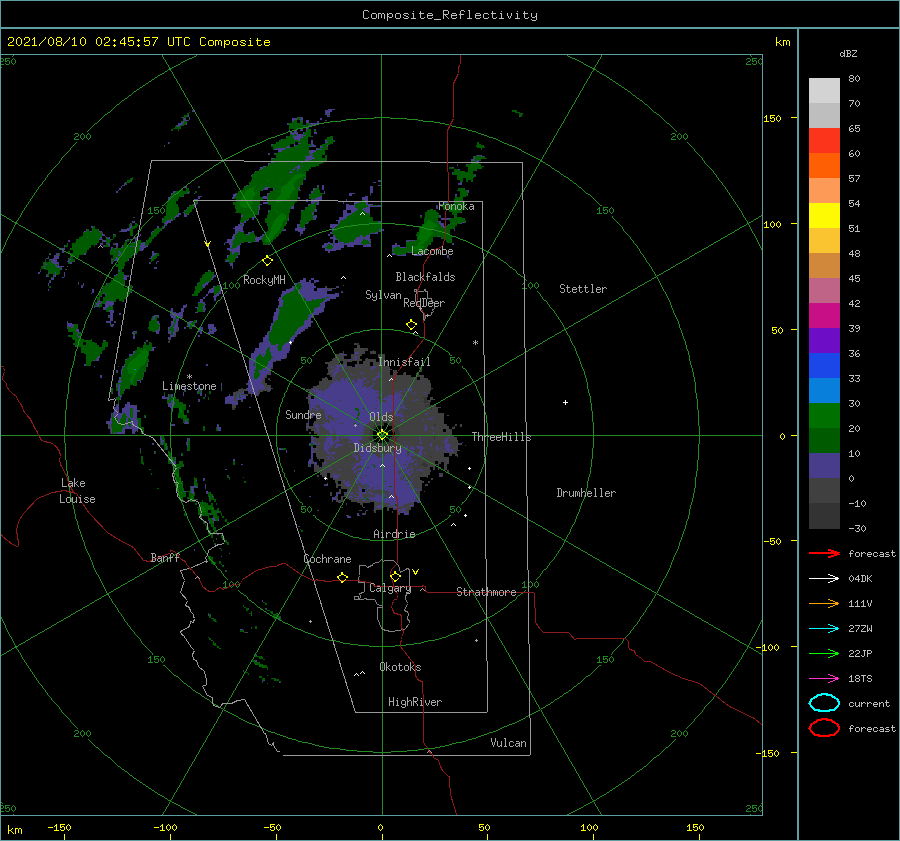Pick the bright green 20–30 dBZ swatch

pos(824,416)
